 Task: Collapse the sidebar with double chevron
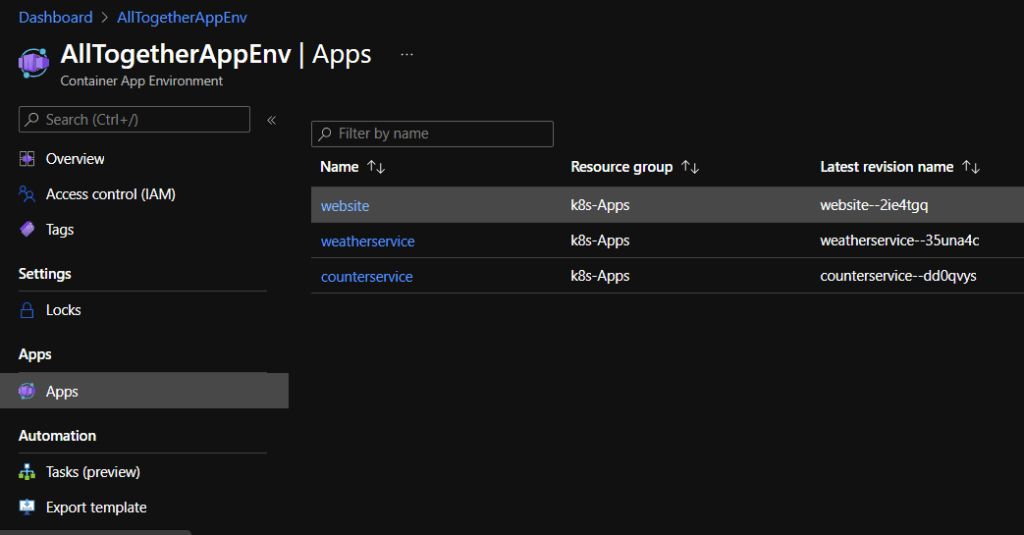click(x=271, y=120)
